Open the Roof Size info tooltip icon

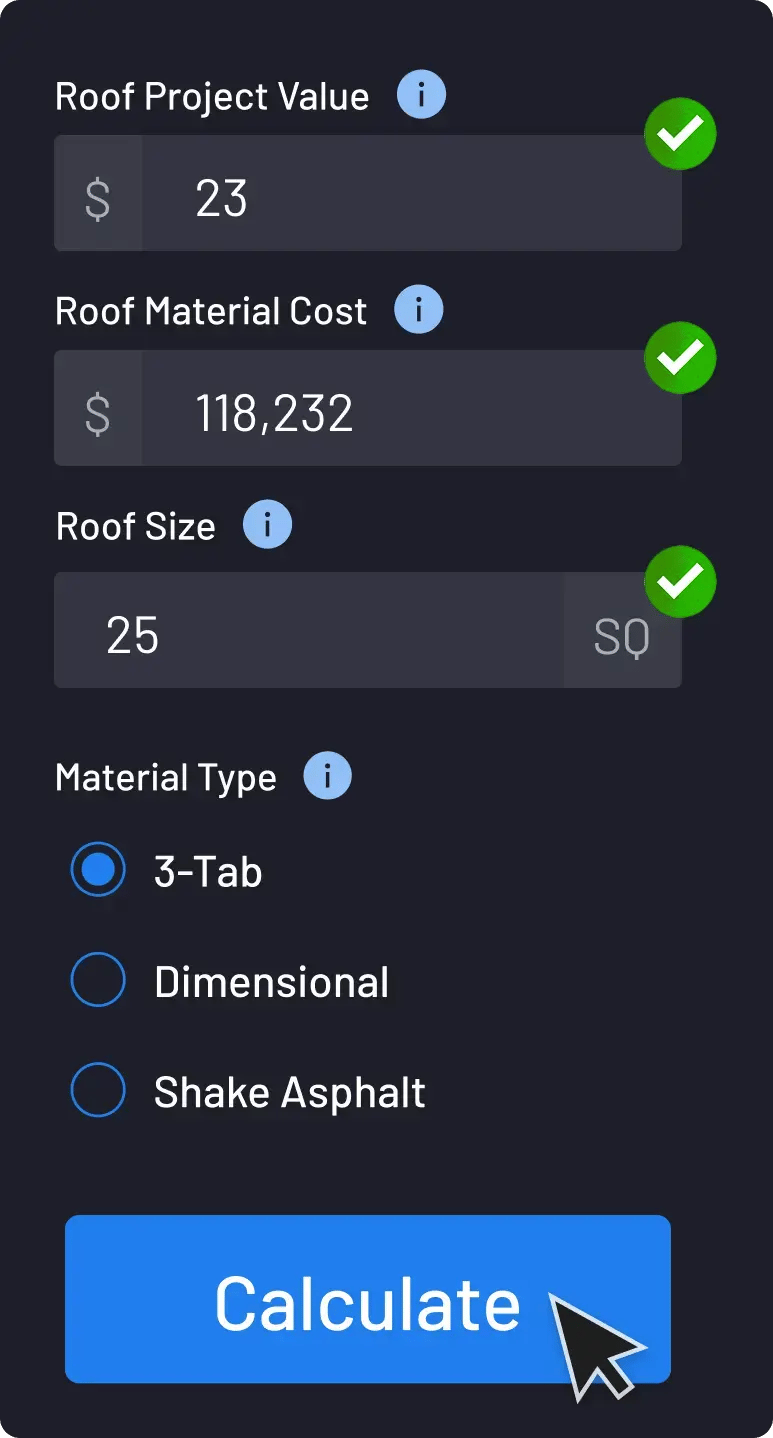pyautogui.click(x=267, y=526)
